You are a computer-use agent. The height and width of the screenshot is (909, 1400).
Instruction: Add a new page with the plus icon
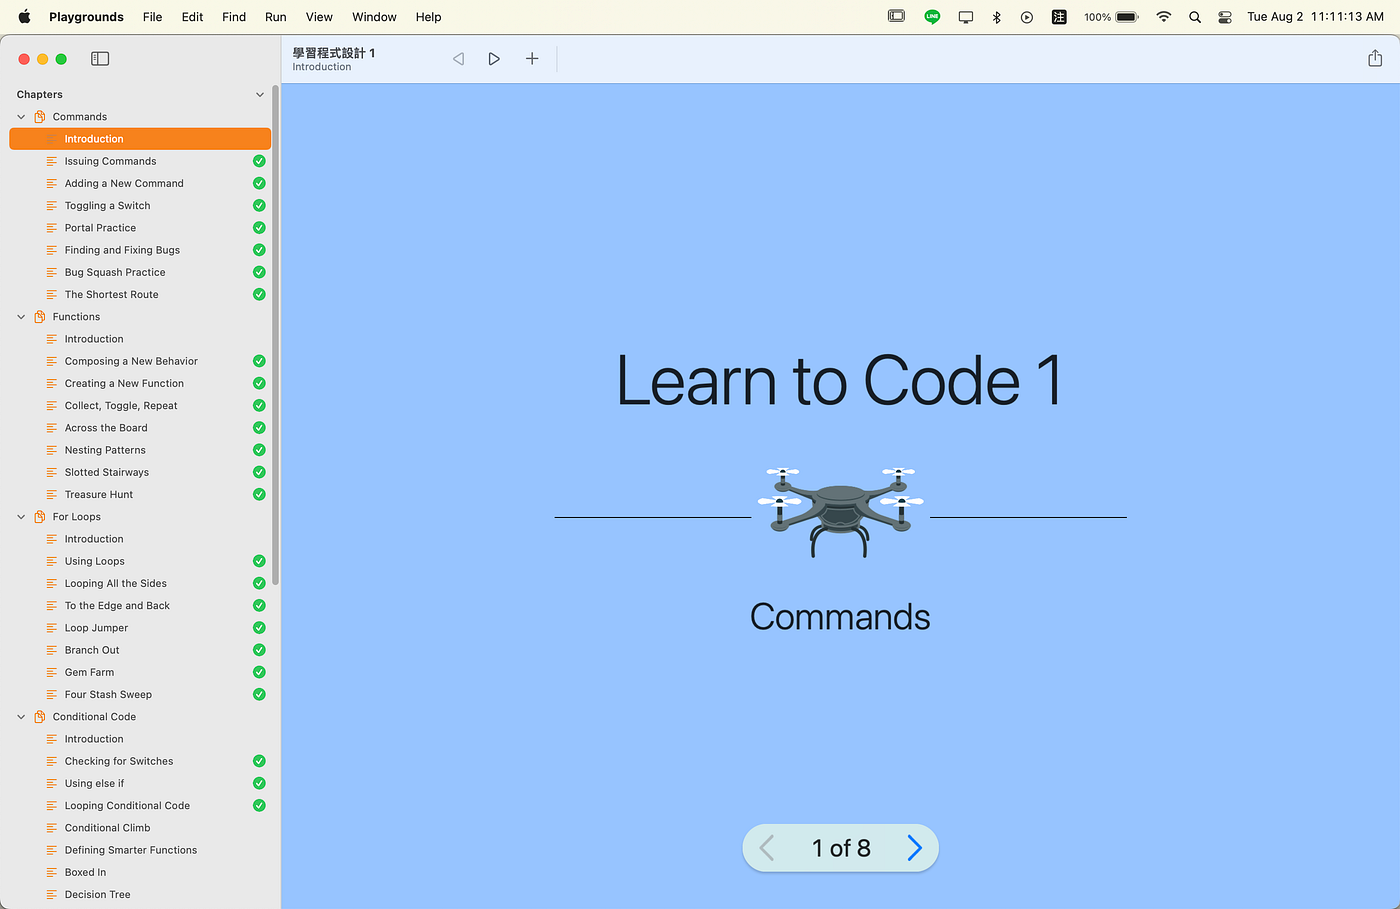(x=531, y=58)
